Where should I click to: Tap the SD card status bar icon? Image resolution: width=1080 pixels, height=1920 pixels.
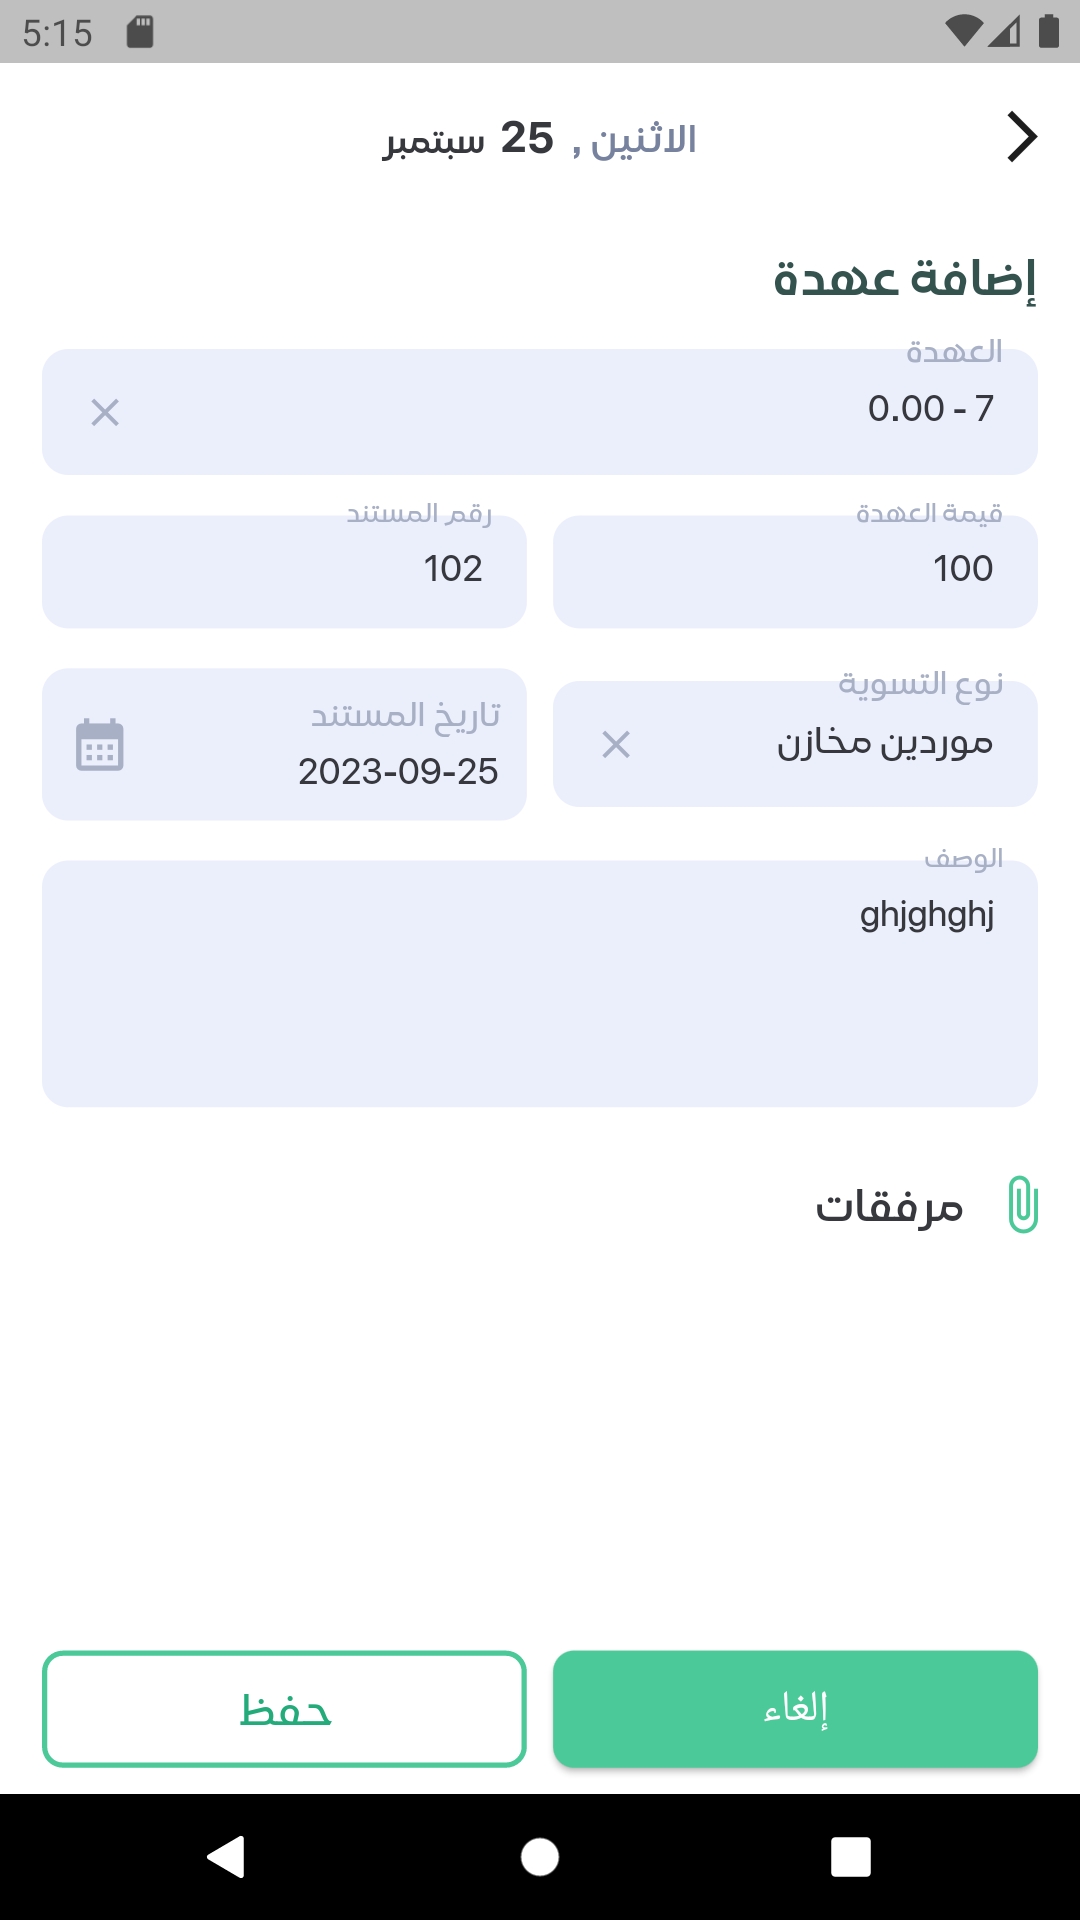tap(140, 32)
